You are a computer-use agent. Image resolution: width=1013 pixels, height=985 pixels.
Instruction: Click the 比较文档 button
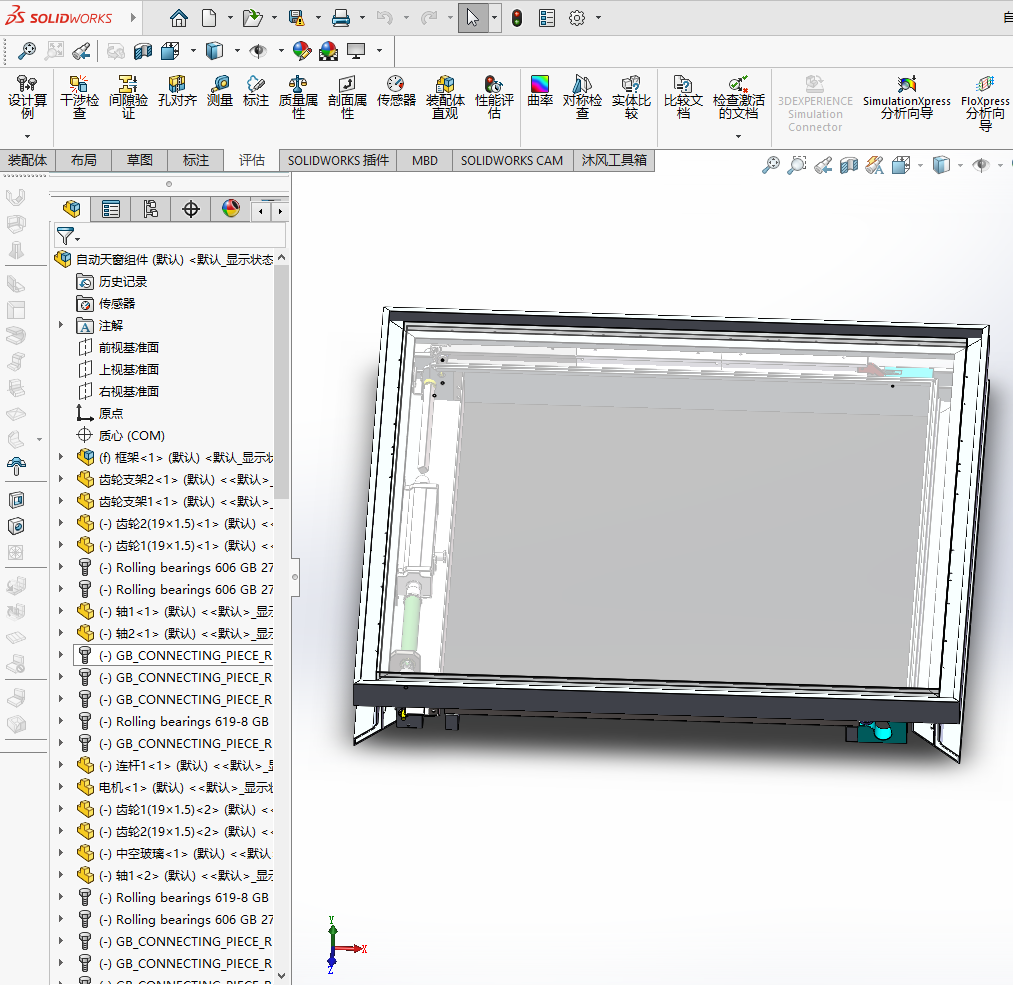(684, 95)
